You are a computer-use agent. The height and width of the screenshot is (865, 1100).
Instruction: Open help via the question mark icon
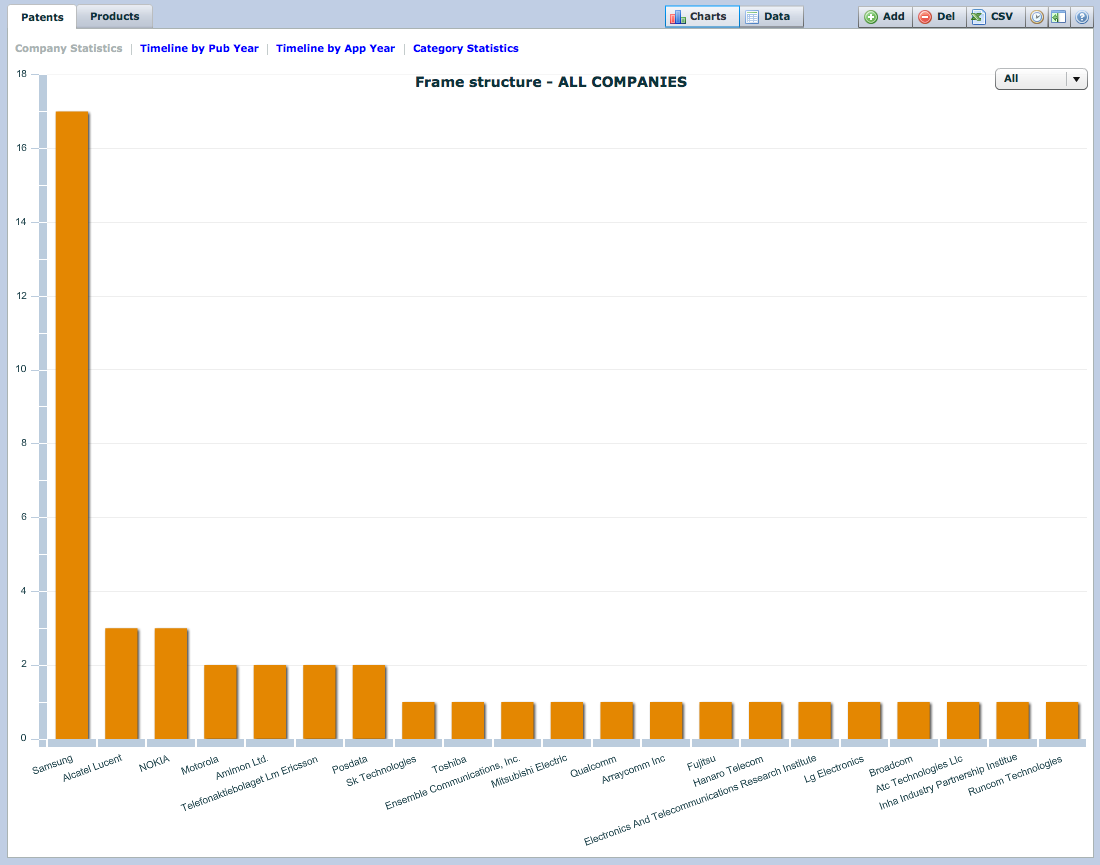click(x=1081, y=17)
